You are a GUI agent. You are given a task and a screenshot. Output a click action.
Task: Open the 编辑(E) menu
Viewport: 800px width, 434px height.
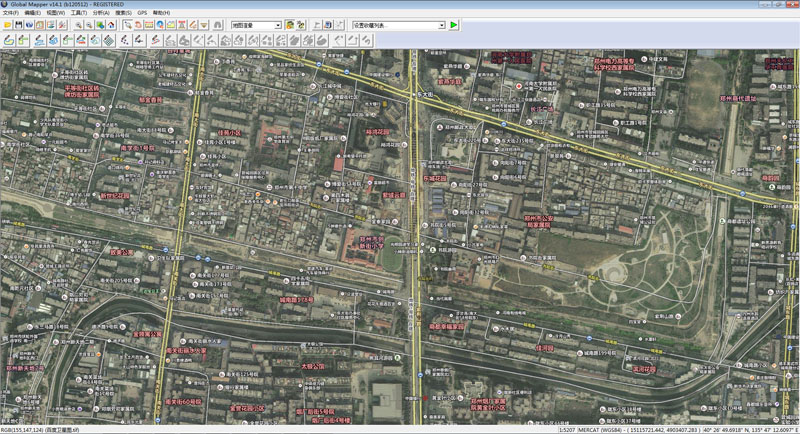tap(33, 13)
